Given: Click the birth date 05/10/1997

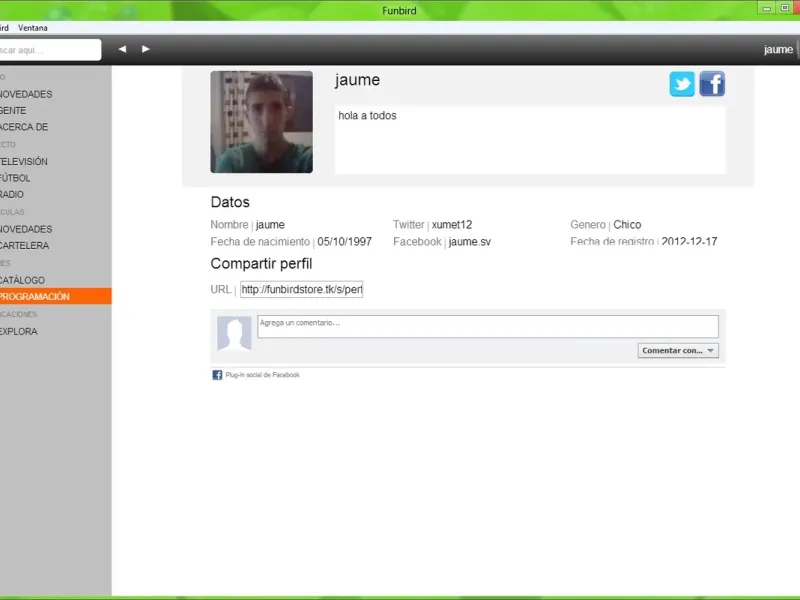Looking at the screenshot, I should (x=344, y=242).
